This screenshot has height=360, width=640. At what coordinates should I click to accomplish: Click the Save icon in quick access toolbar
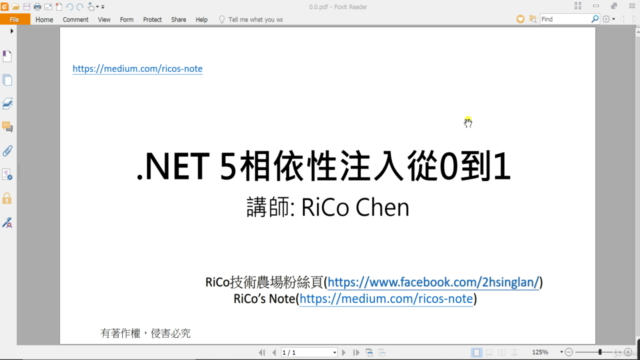coord(27,7)
